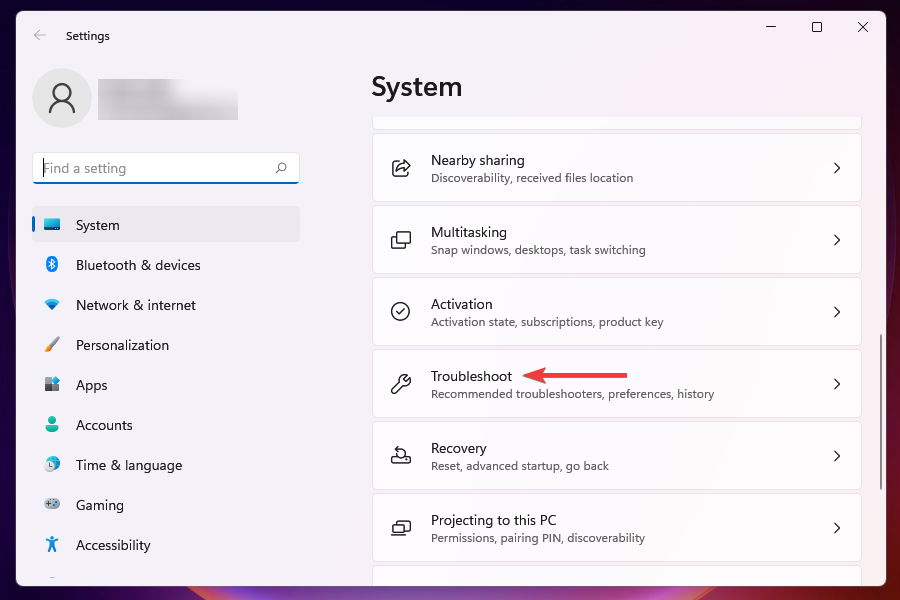The width and height of the screenshot is (900, 600).
Task: Open Accessibility settings
Action: click(x=166, y=544)
